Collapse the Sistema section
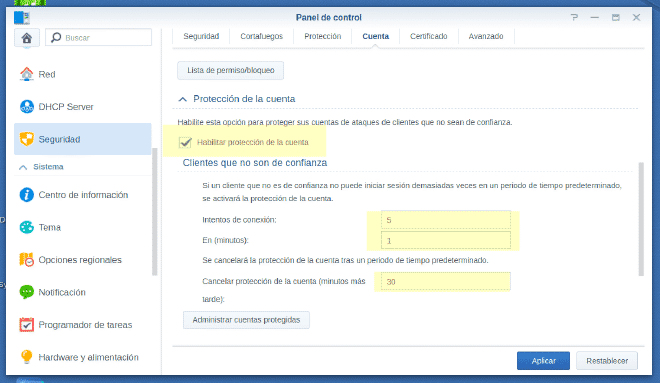 click(x=23, y=167)
